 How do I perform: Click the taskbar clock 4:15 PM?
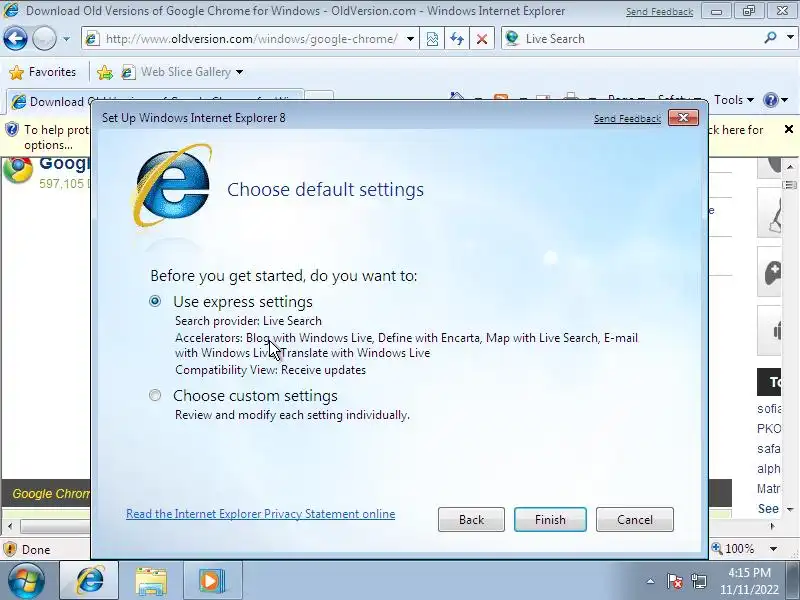tap(749, 572)
